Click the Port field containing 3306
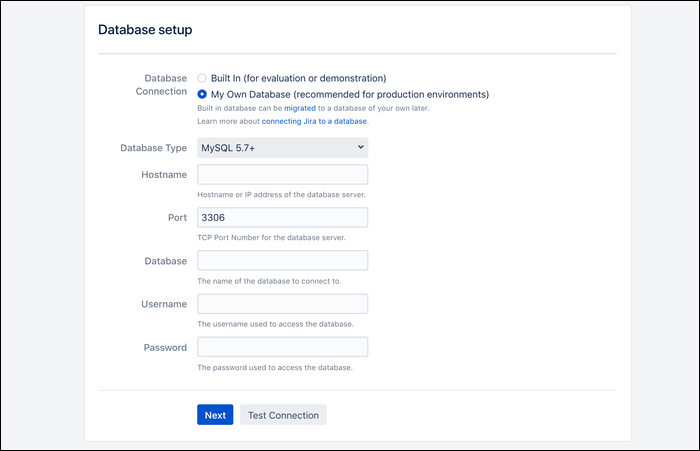Viewport: 700px width, 451px height. pos(283,217)
